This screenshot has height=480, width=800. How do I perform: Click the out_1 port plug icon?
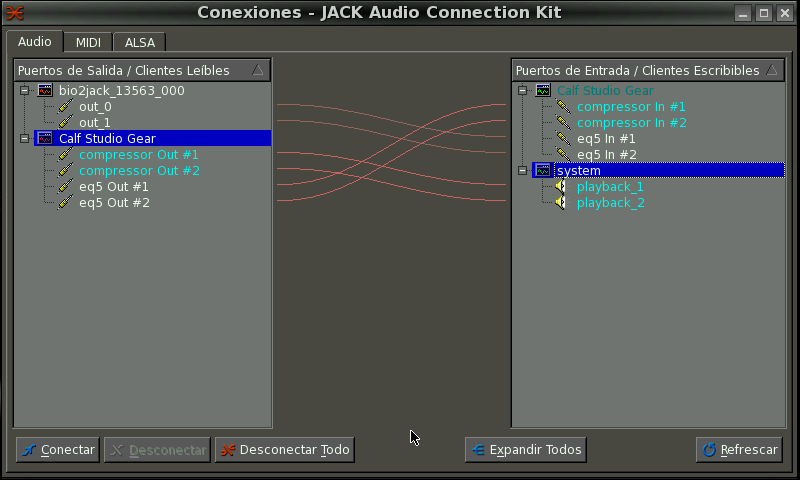click(x=65, y=122)
